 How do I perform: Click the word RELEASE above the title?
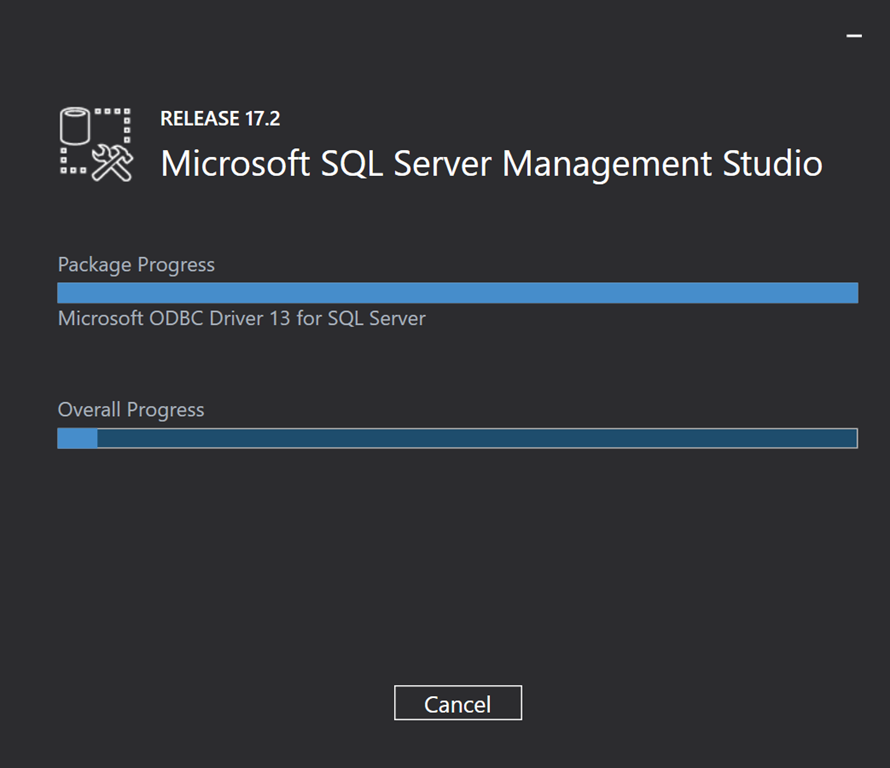click(200, 119)
